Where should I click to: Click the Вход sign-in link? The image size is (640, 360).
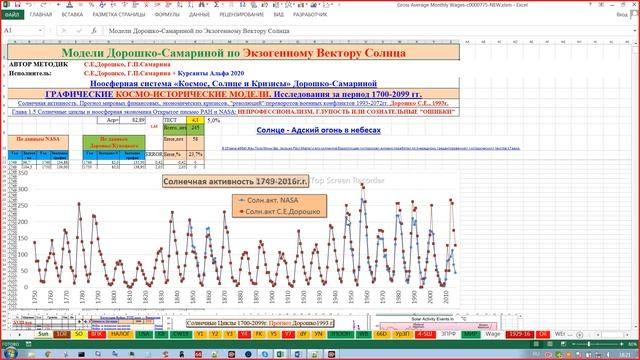pyautogui.click(x=622, y=15)
